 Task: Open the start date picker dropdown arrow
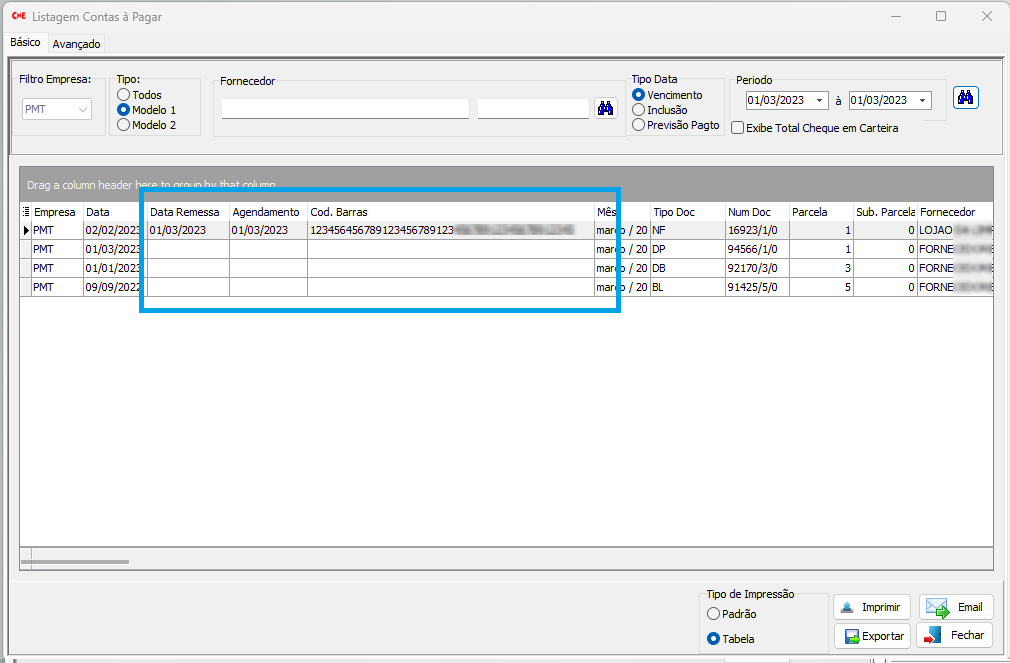820,100
